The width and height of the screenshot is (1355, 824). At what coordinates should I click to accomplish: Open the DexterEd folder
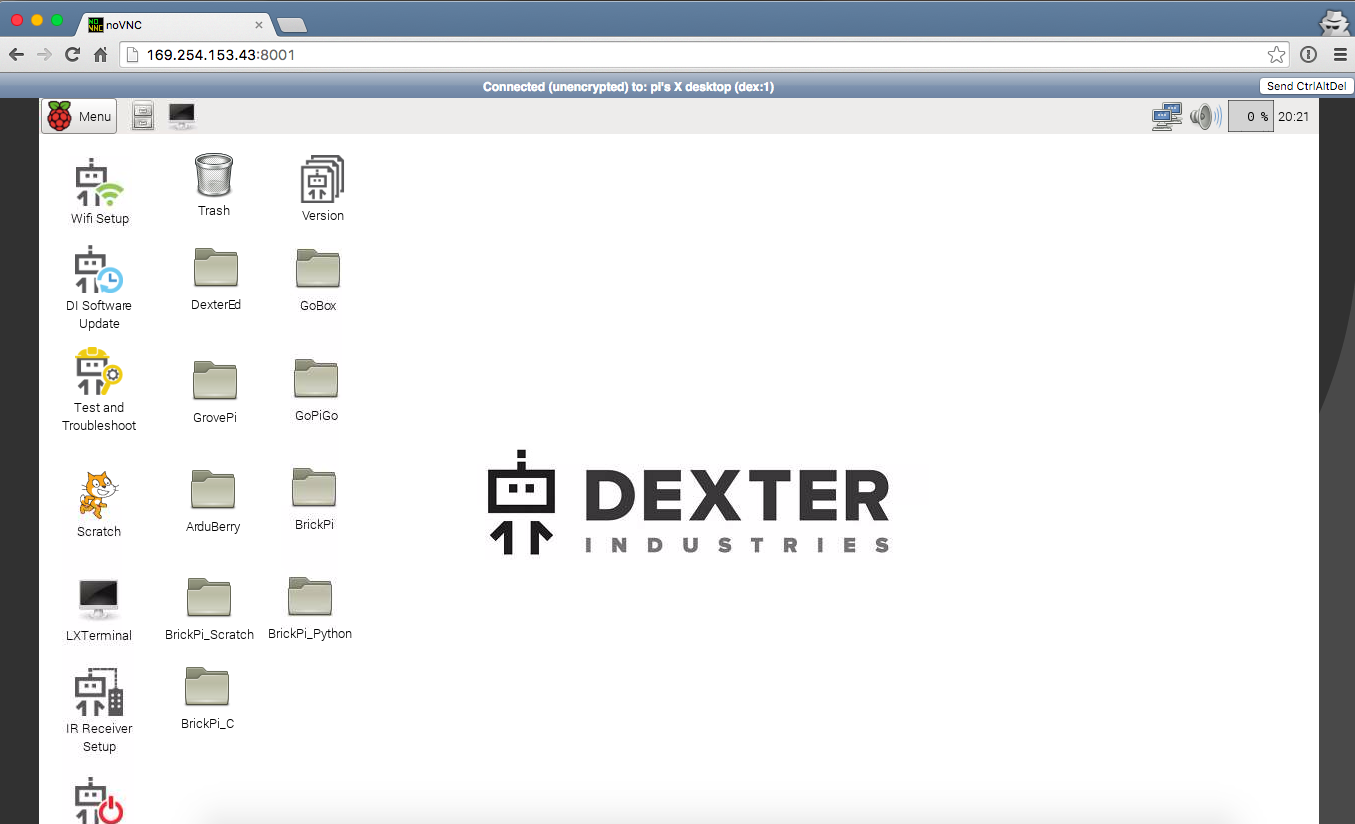(216, 280)
